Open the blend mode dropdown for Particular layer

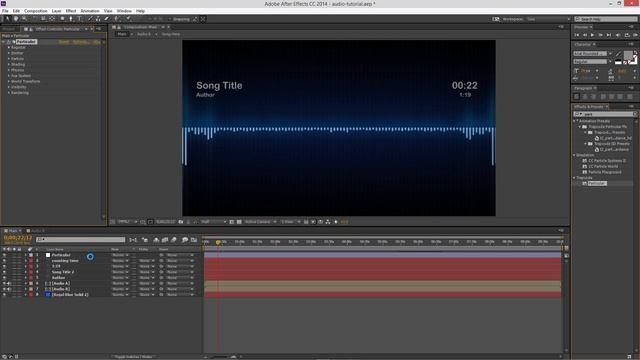point(120,255)
